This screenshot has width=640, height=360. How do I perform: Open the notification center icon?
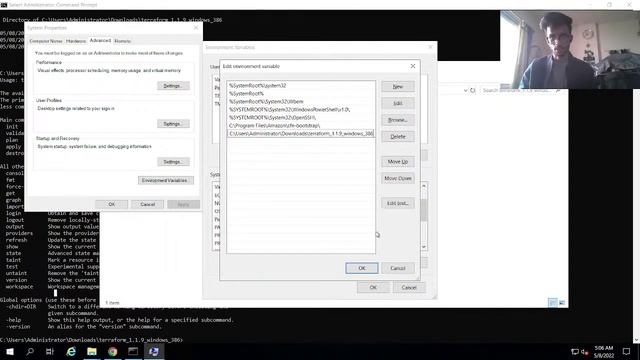(626, 351)
